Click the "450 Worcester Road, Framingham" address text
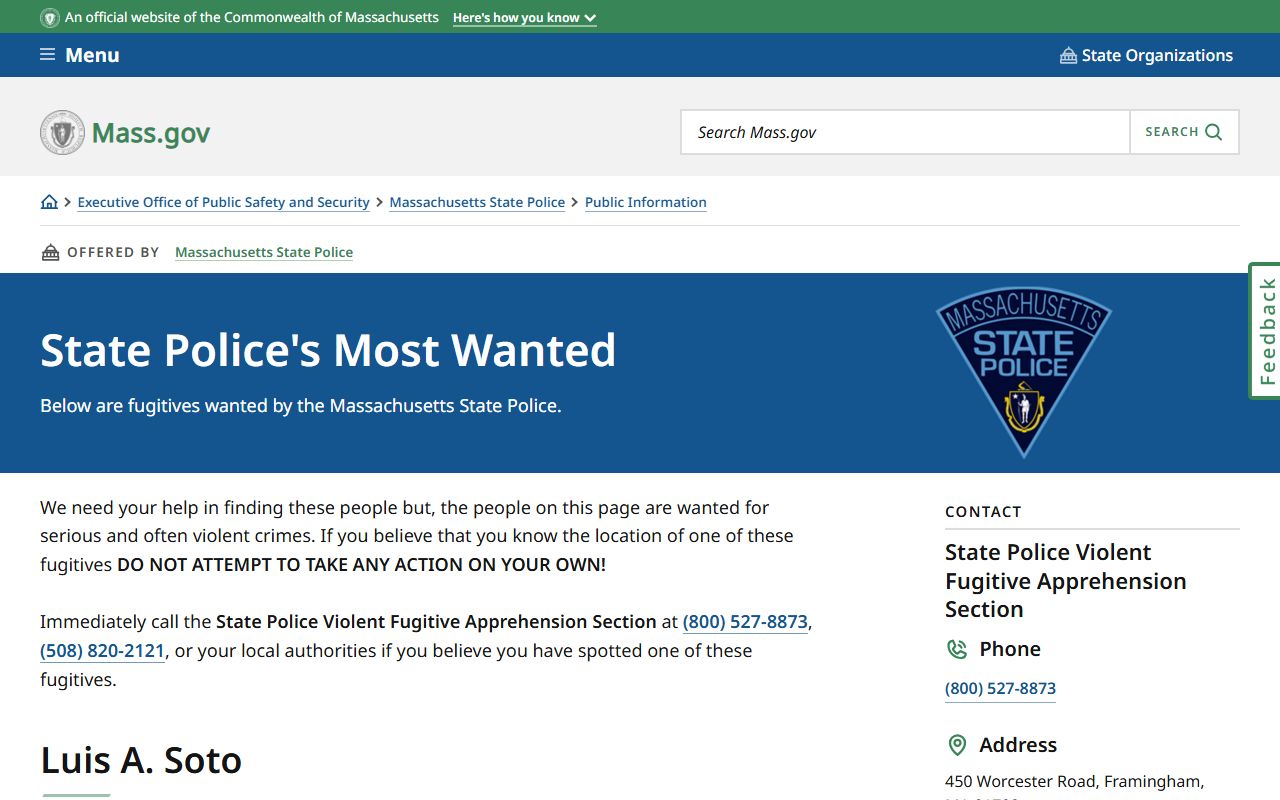 tap(1074, 781)
